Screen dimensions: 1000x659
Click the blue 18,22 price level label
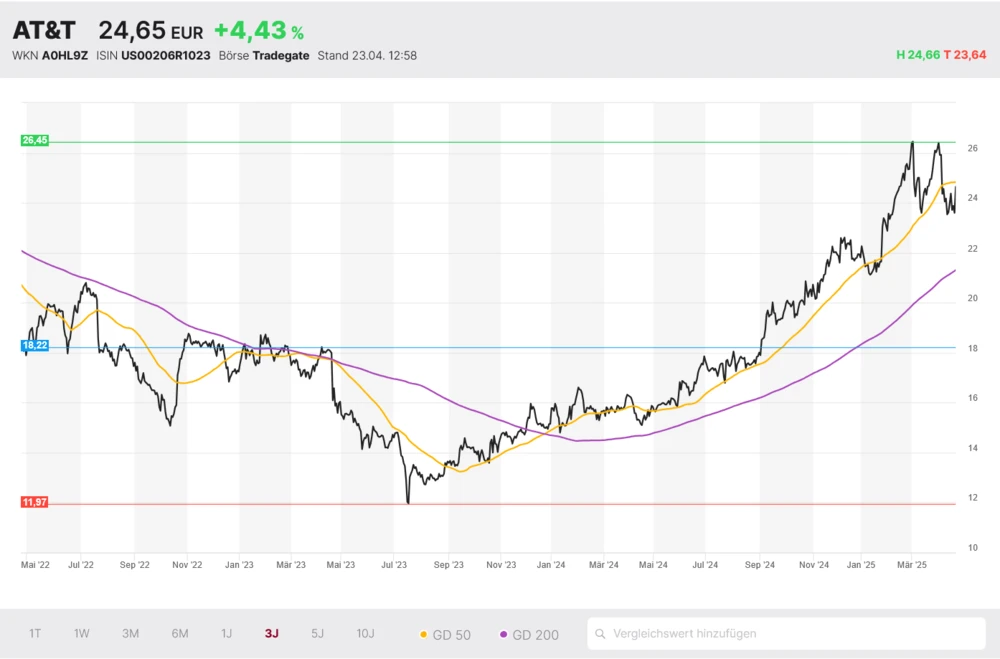coord(35,345)
